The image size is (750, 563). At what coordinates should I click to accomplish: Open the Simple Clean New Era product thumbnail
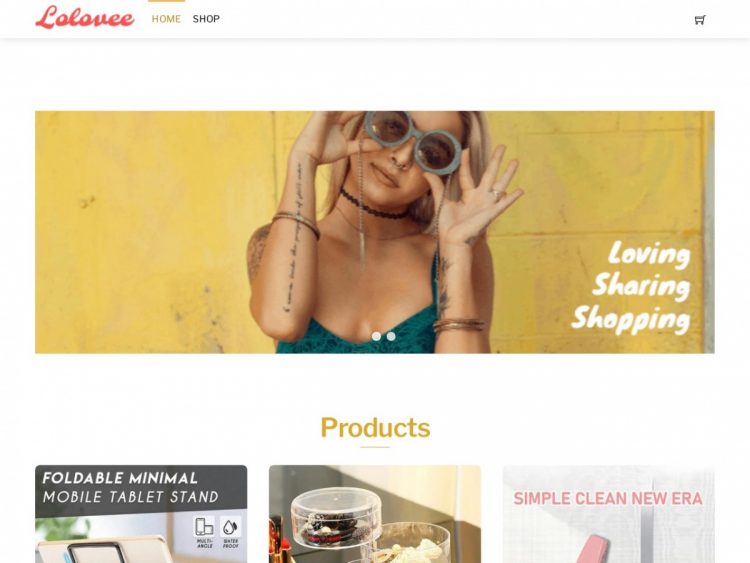coord(608,514)
